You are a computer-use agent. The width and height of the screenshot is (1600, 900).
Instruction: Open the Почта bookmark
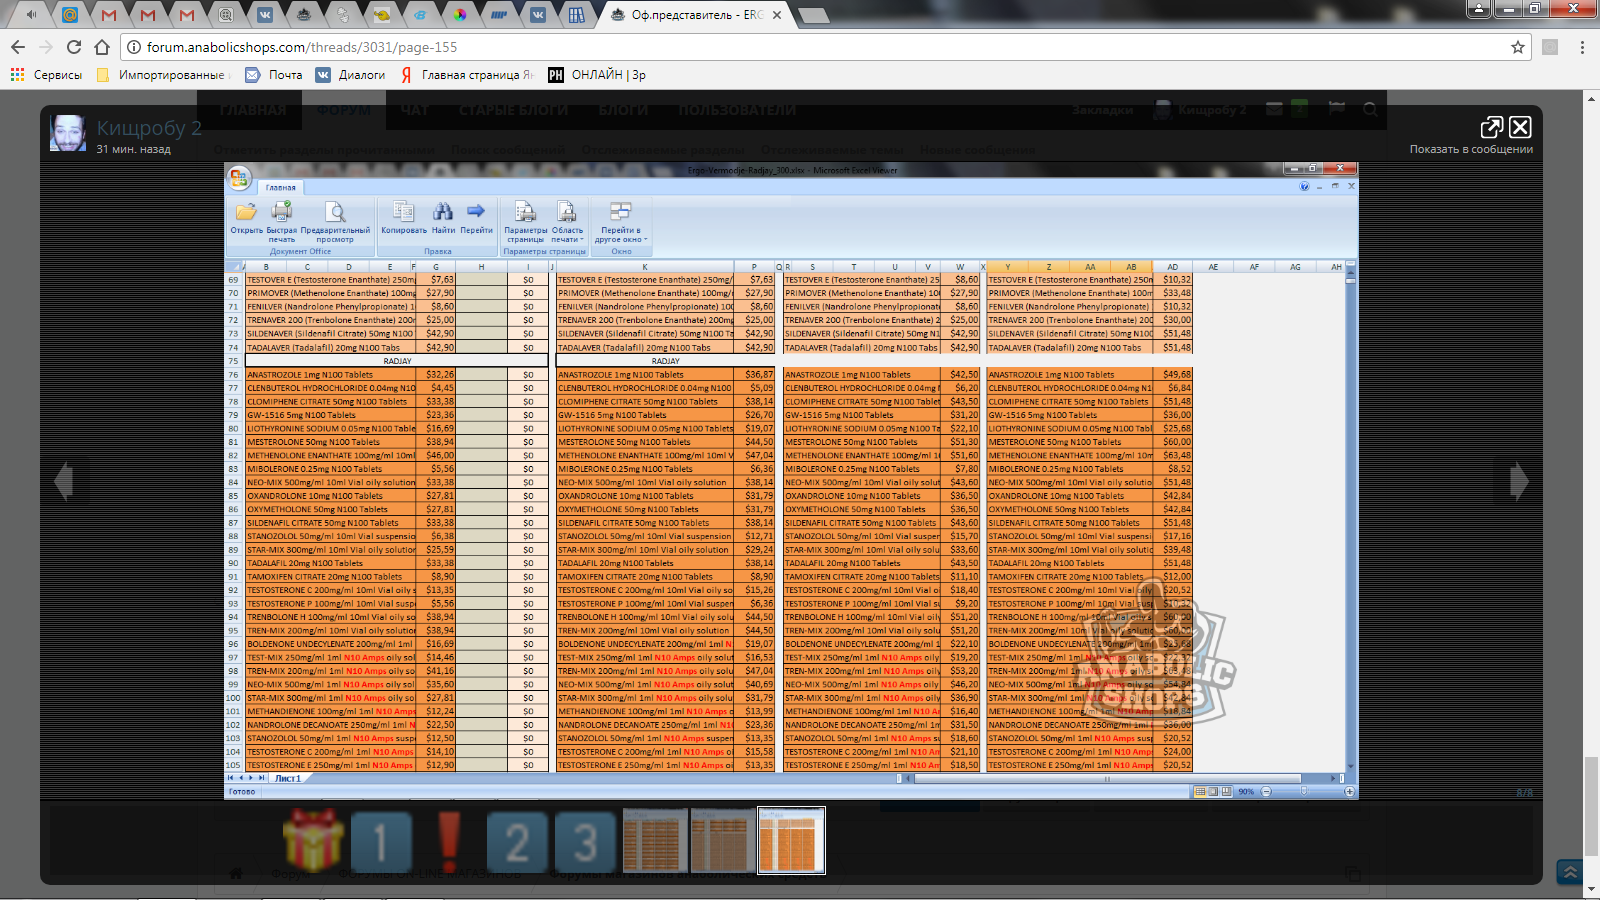pos(274,75)
